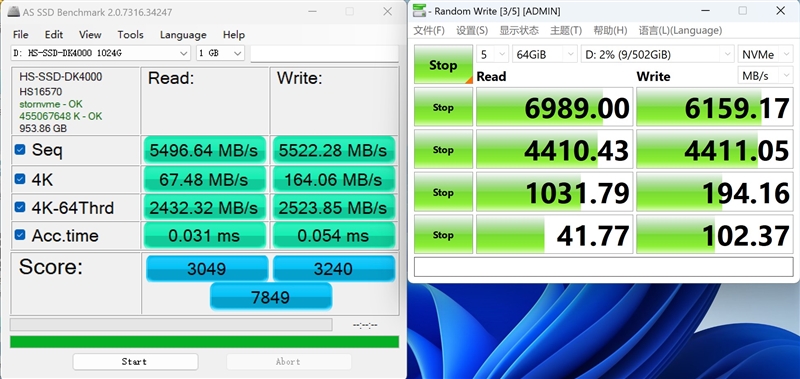Open the 主题(T) theme menu
Screen dimensions: 800x379
[566, 31]
